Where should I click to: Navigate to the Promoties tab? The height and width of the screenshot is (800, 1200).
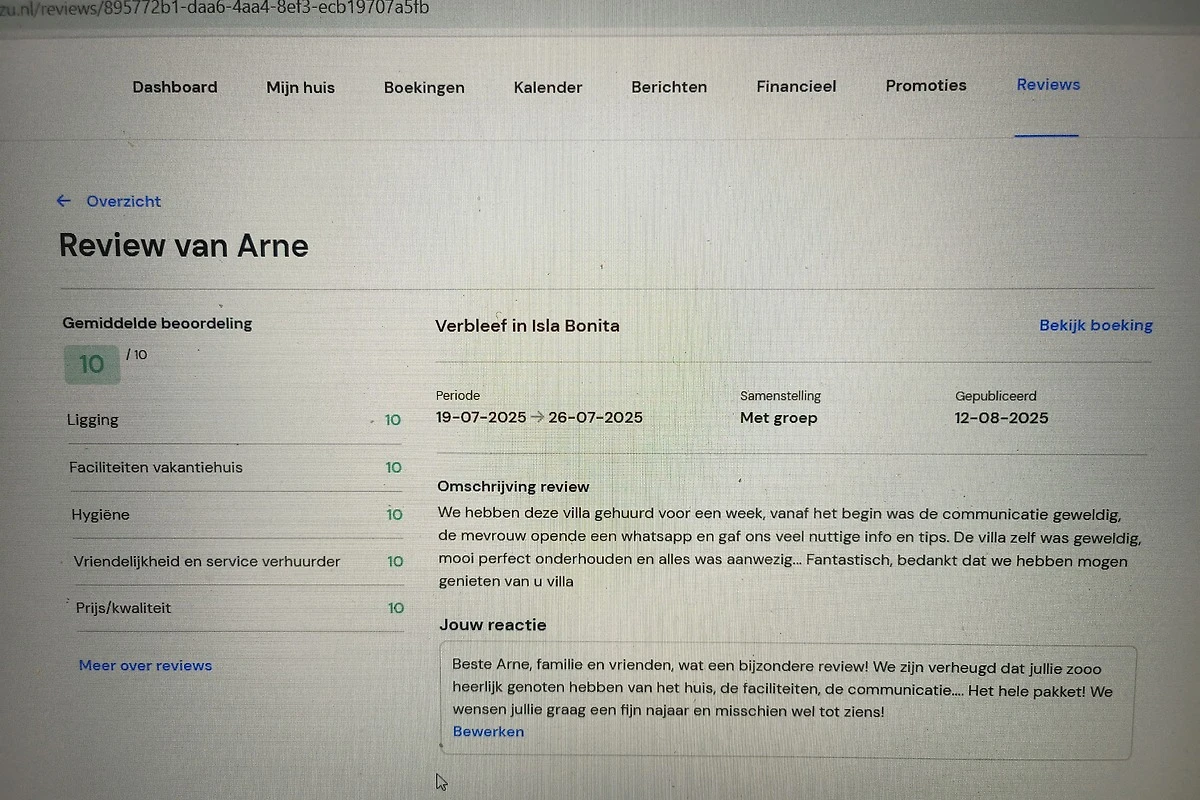click(x=926, y=85)
